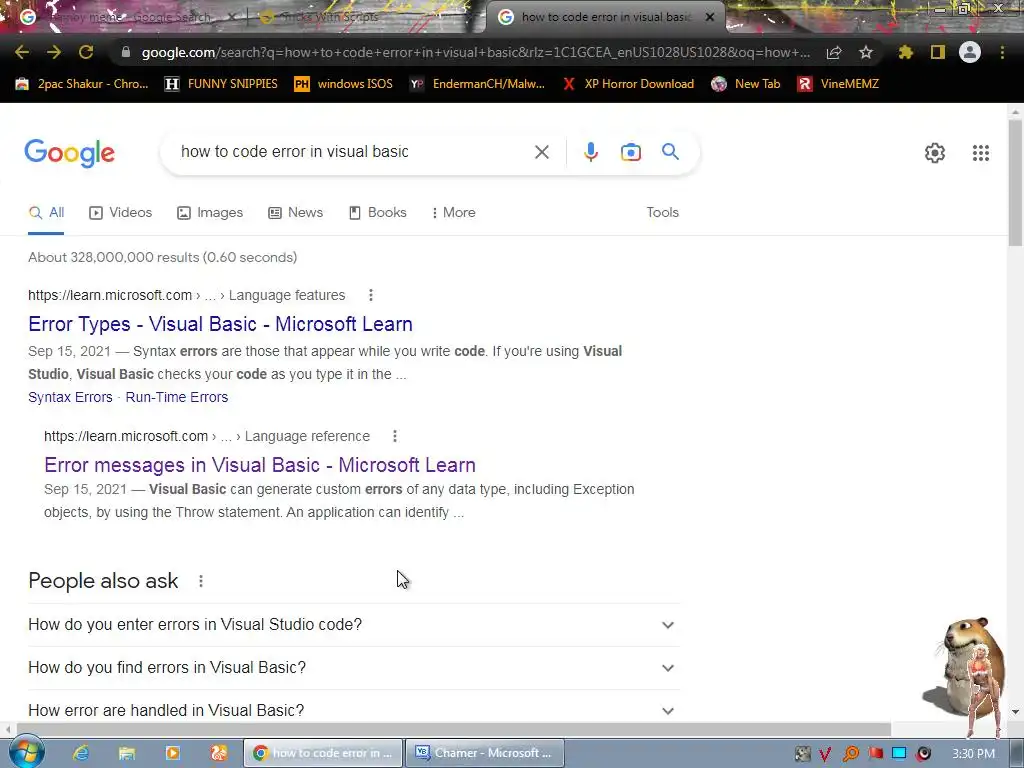Open the New Tab bookmark
Viewport: 1024px width, 768px height.
tap(746, 84)
